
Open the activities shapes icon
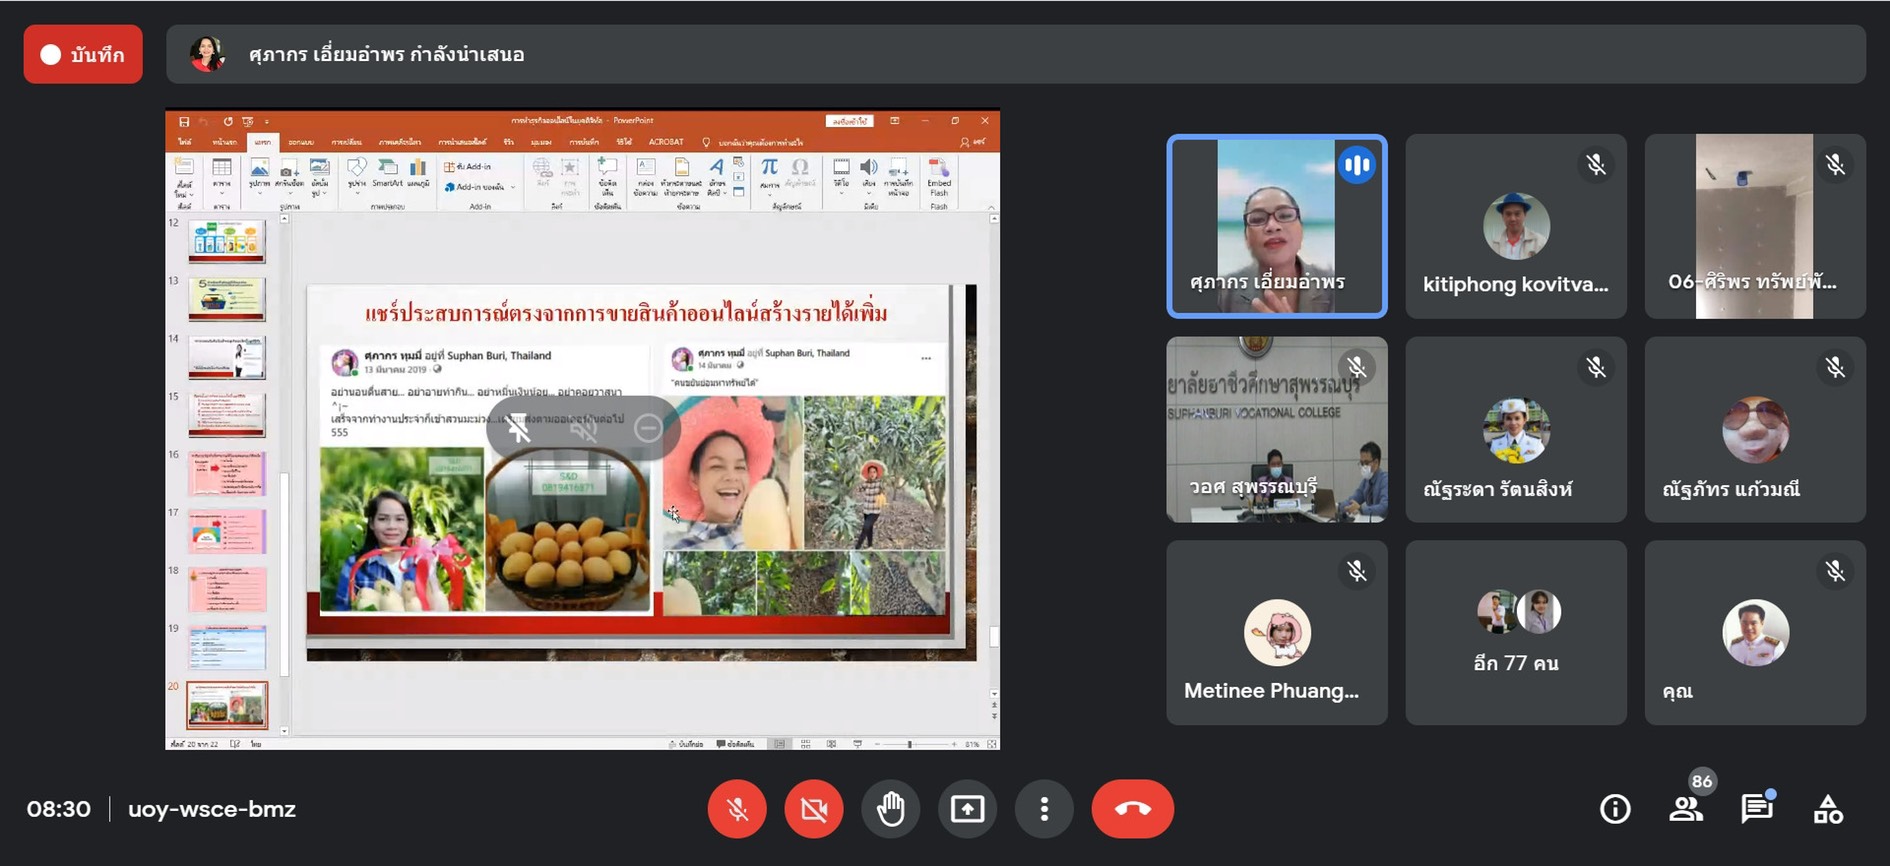pos(1828,809)
